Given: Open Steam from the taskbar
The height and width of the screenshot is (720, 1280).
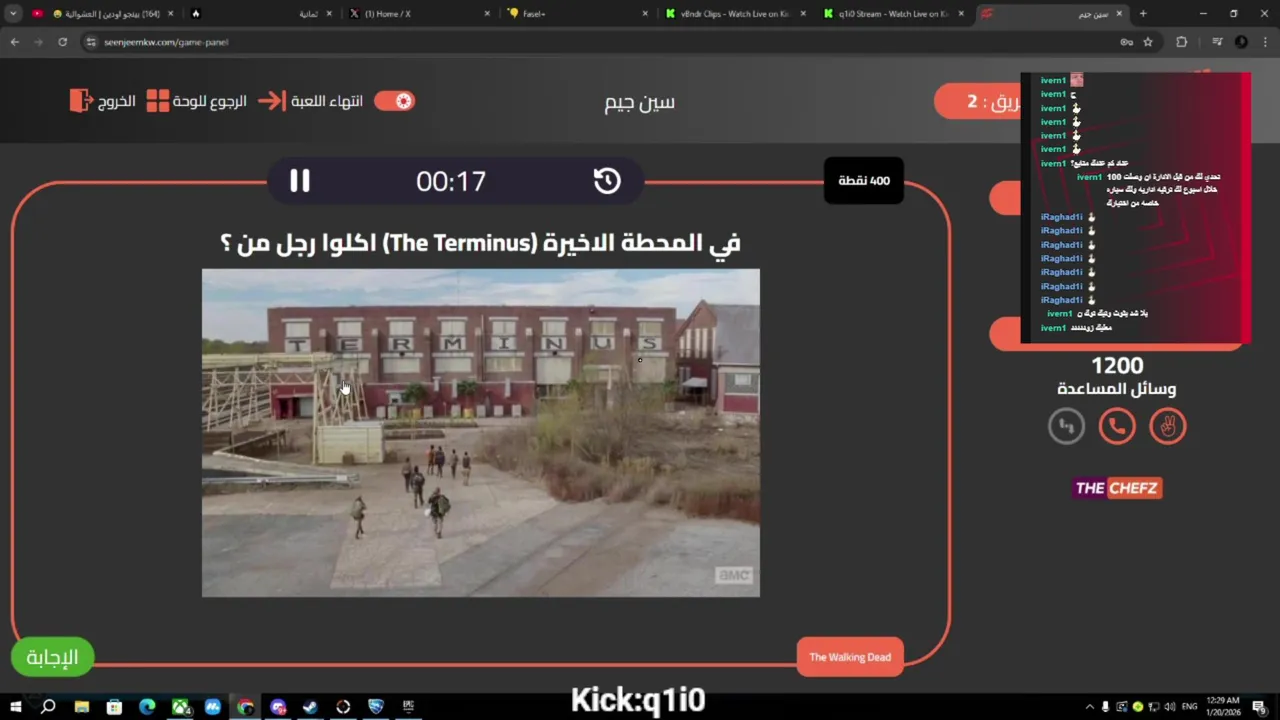Looking at the screenshot, I should point(310,707).
